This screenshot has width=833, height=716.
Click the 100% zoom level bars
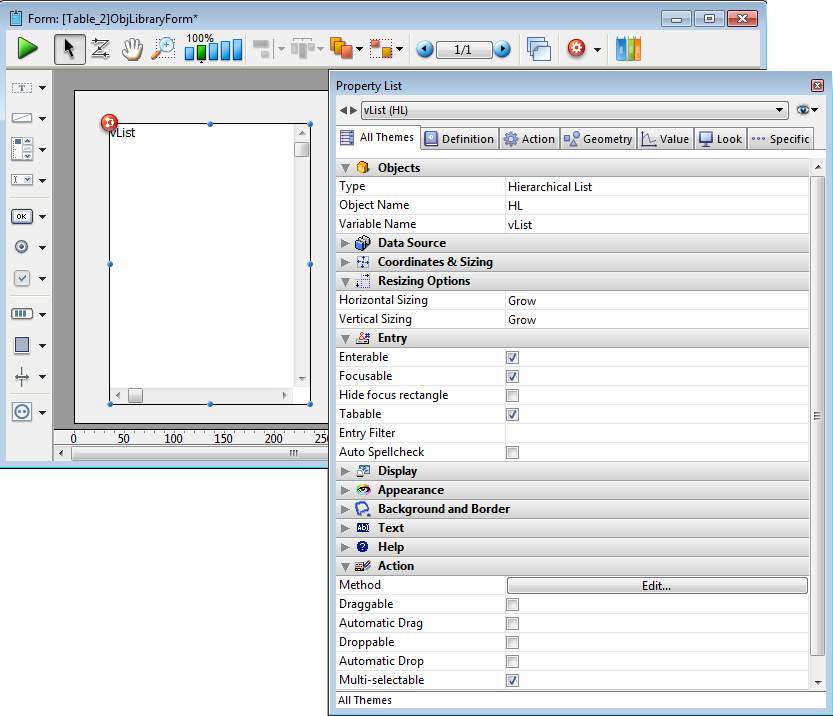[213, 49]
